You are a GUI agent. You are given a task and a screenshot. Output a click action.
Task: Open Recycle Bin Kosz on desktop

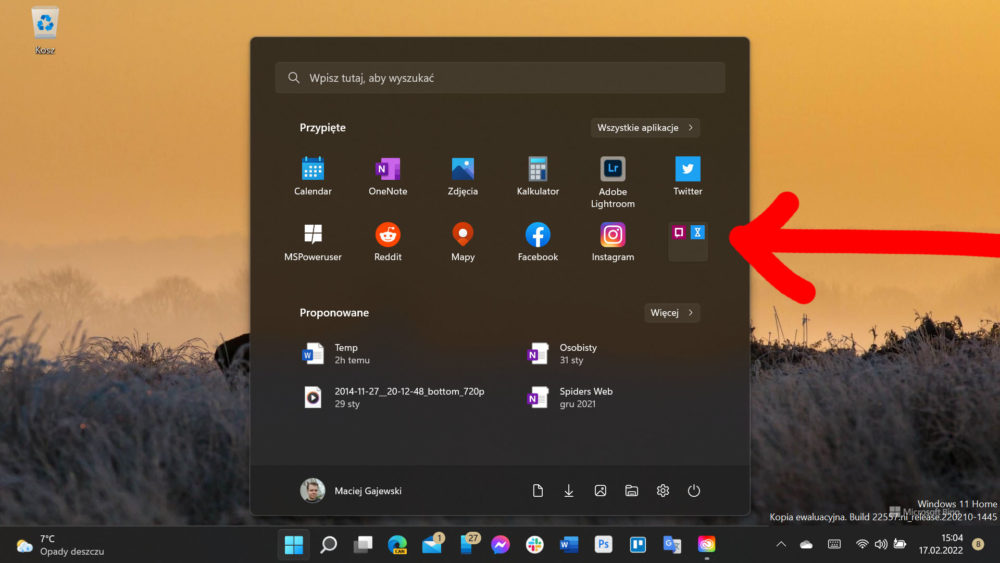(45, 31)
